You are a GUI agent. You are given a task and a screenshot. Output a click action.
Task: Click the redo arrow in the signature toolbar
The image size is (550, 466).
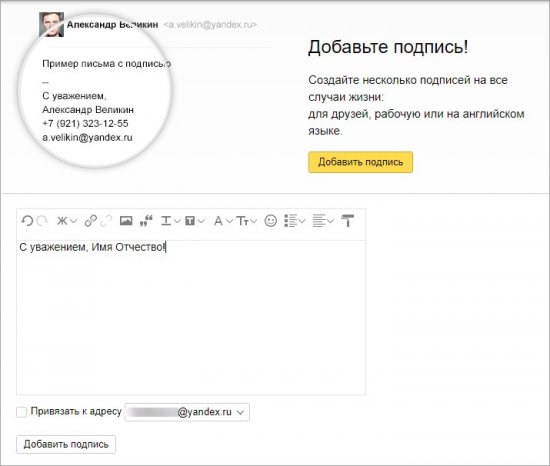42,221
